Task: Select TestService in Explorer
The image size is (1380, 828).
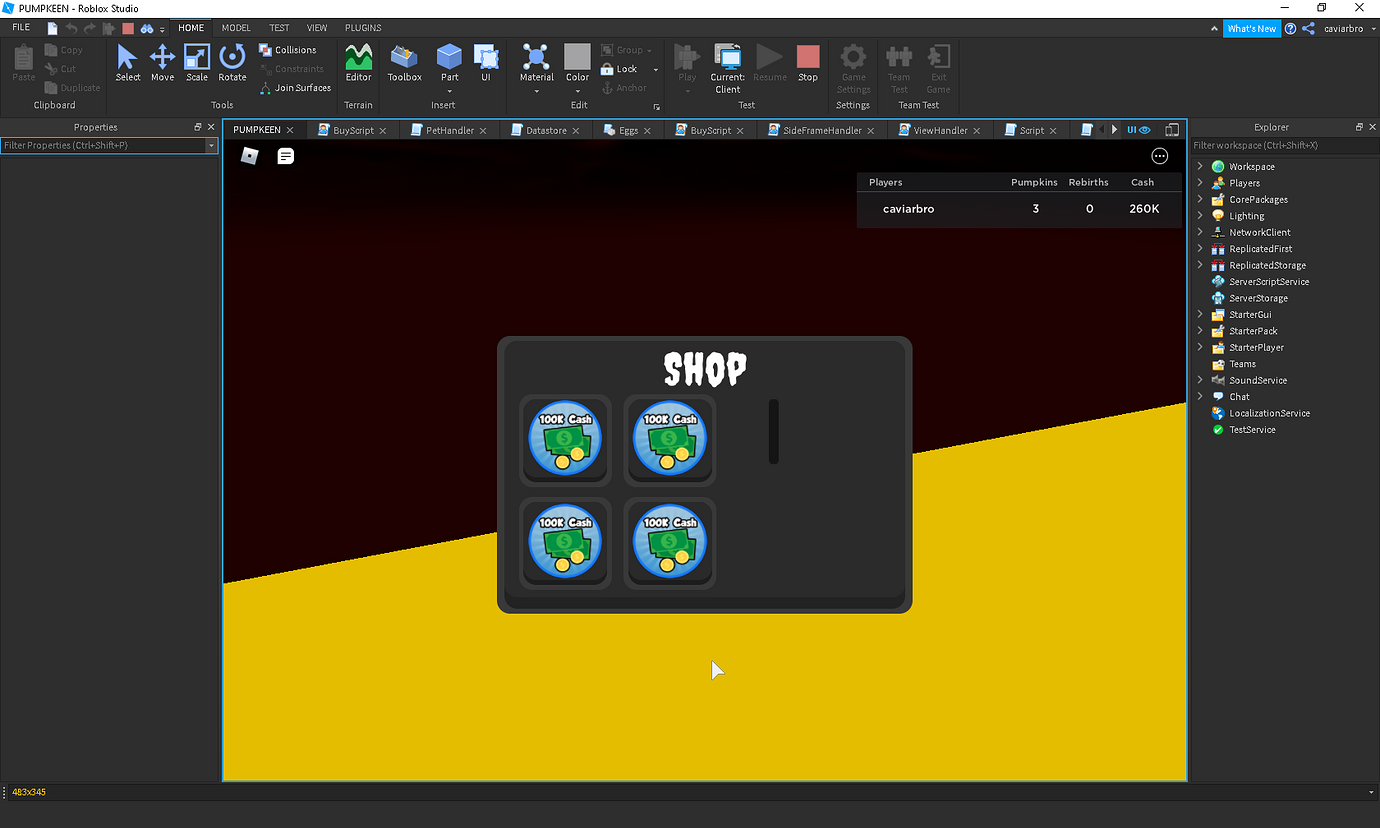Action: click(x=1252, y=430)
